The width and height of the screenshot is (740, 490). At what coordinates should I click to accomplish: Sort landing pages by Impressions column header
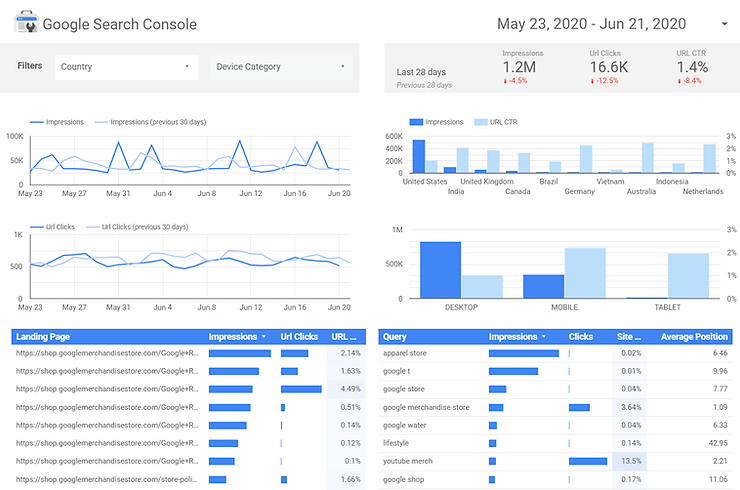click(x=237, y=337)
